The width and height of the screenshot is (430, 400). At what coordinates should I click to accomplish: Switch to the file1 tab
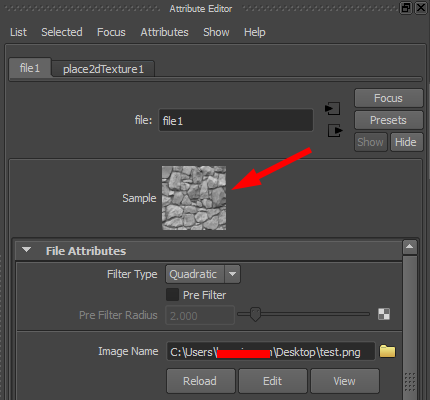pyautogui.click(x=30, y=68)
